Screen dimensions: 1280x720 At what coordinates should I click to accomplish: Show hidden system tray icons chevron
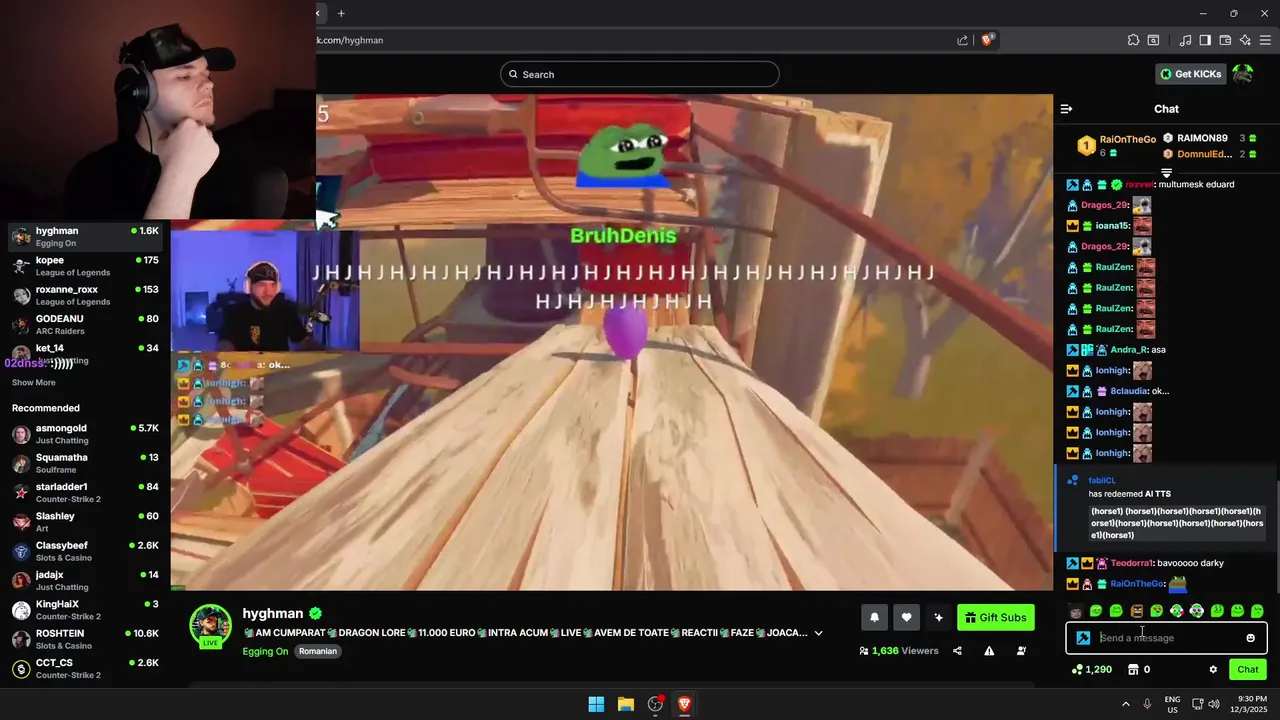click(1125, 704)
